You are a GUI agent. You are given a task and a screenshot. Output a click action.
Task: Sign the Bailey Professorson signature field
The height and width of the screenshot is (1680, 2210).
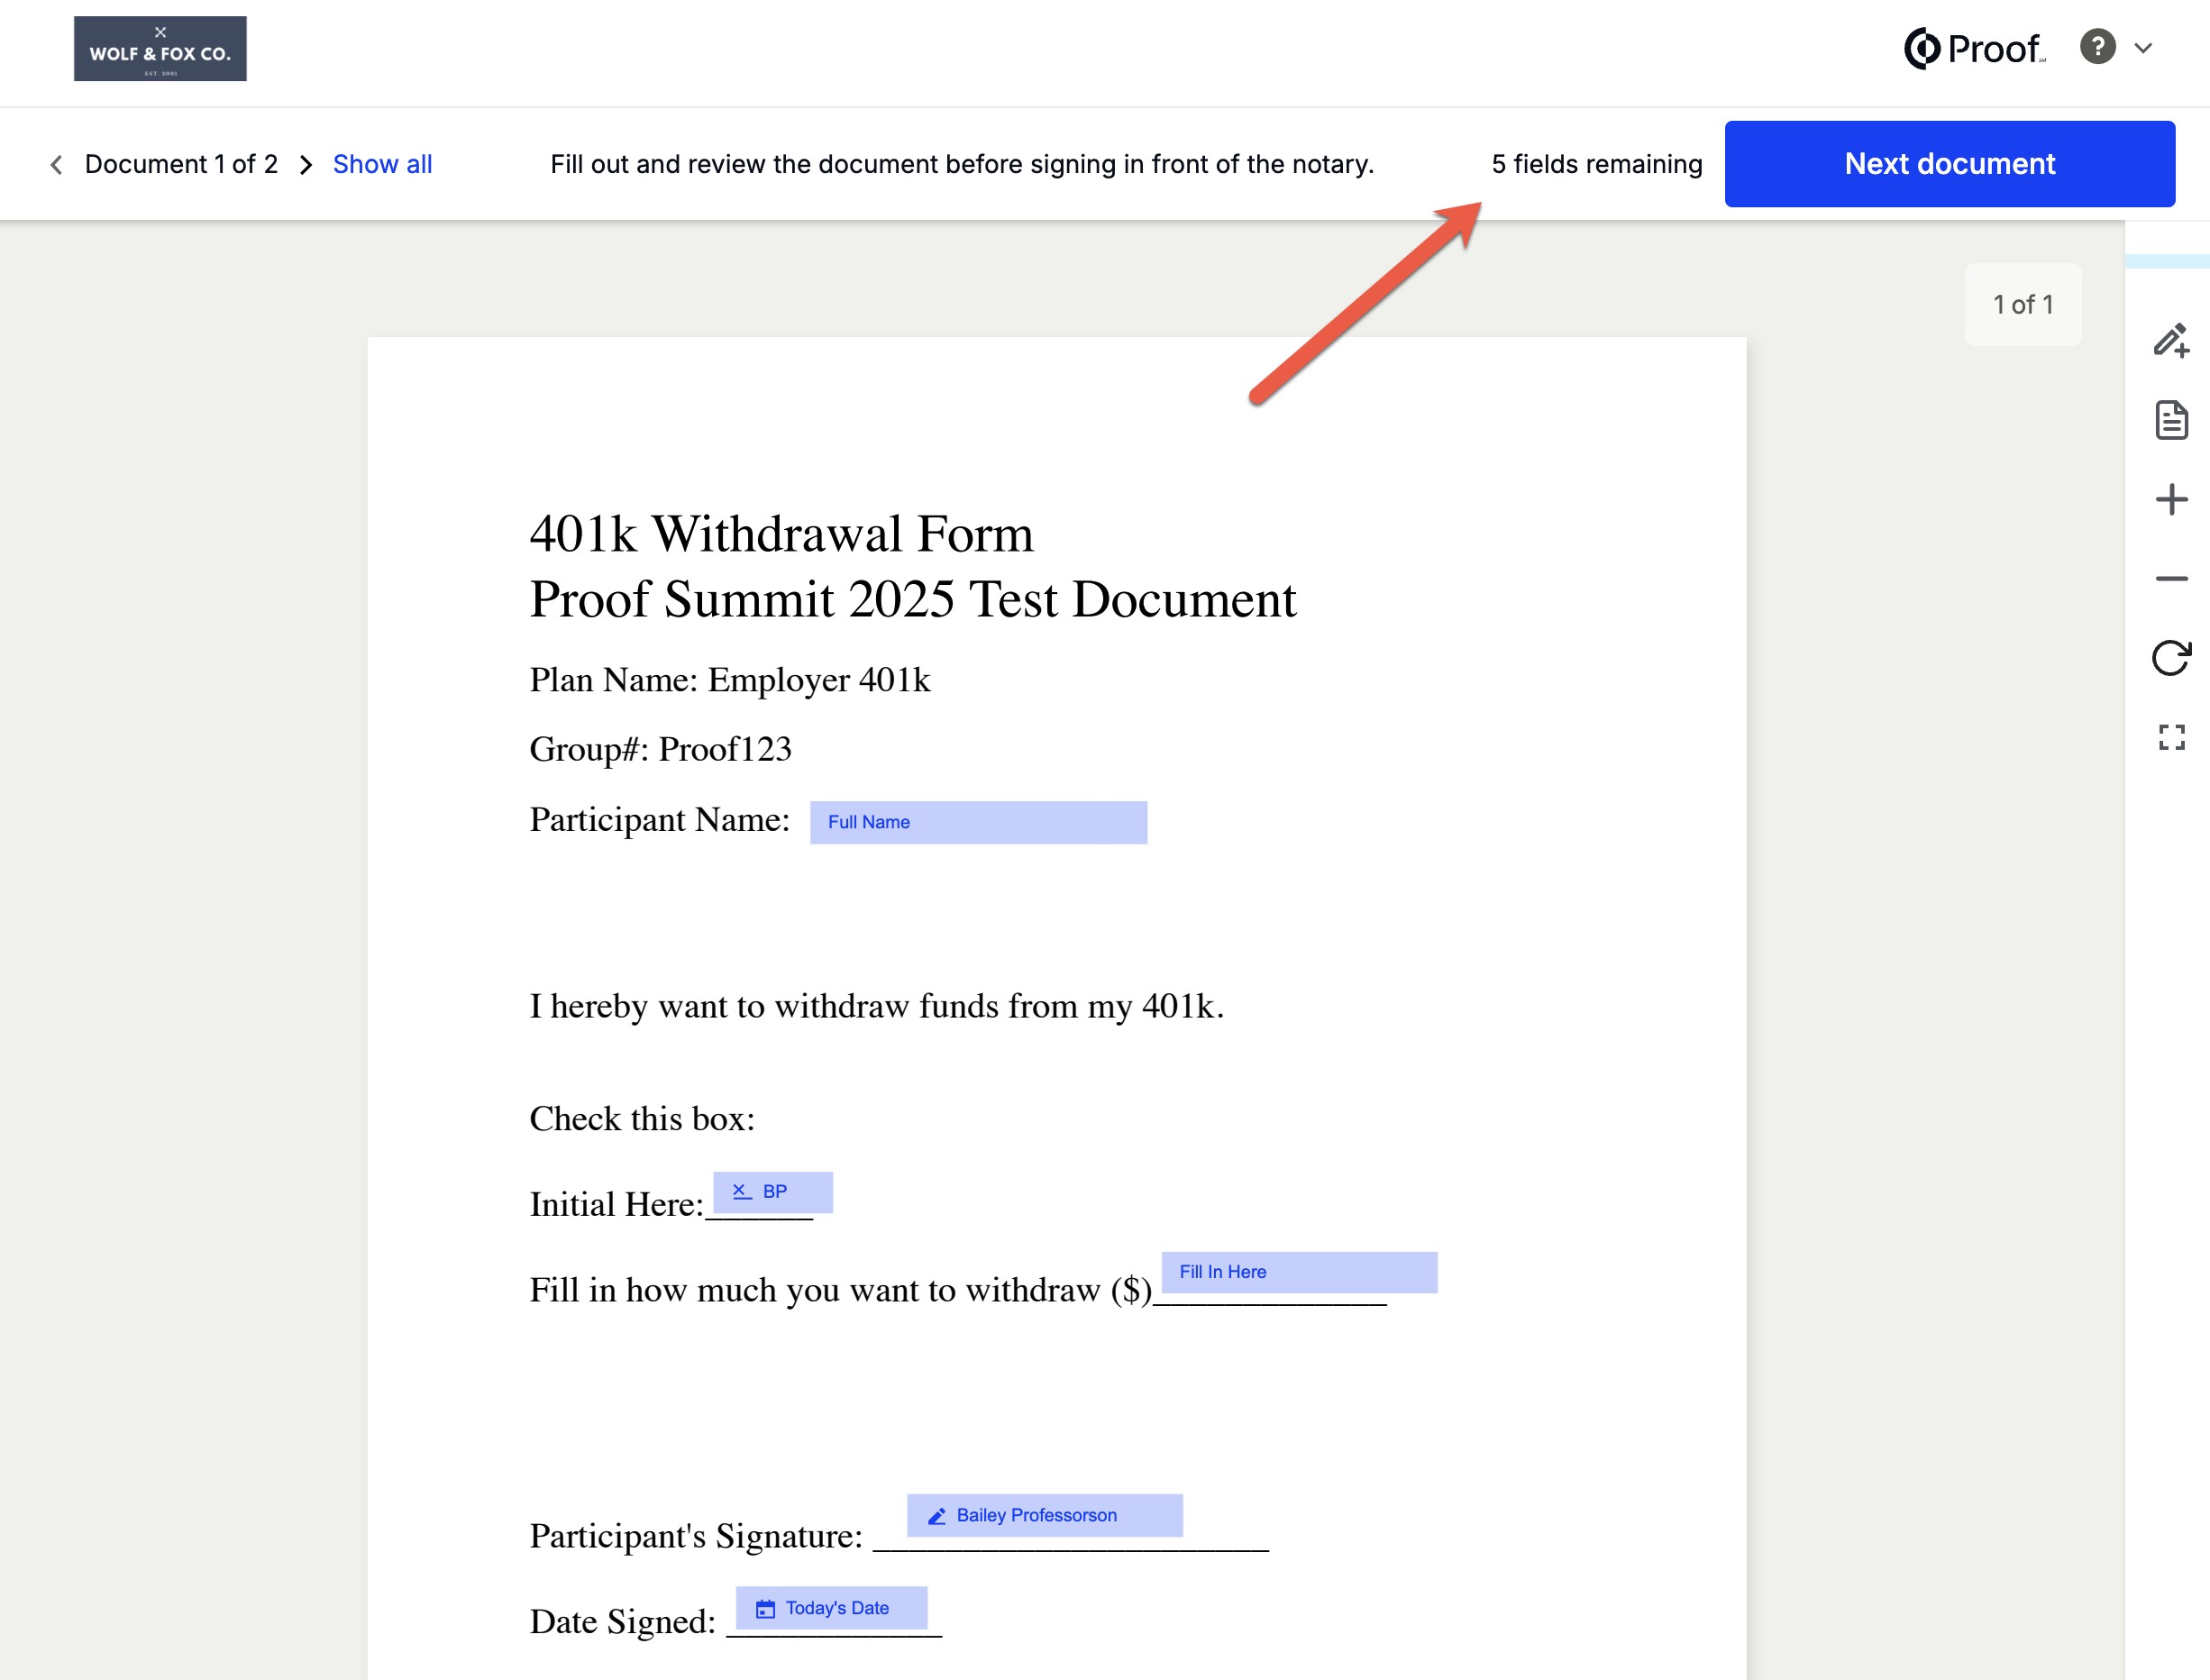1043,1515
